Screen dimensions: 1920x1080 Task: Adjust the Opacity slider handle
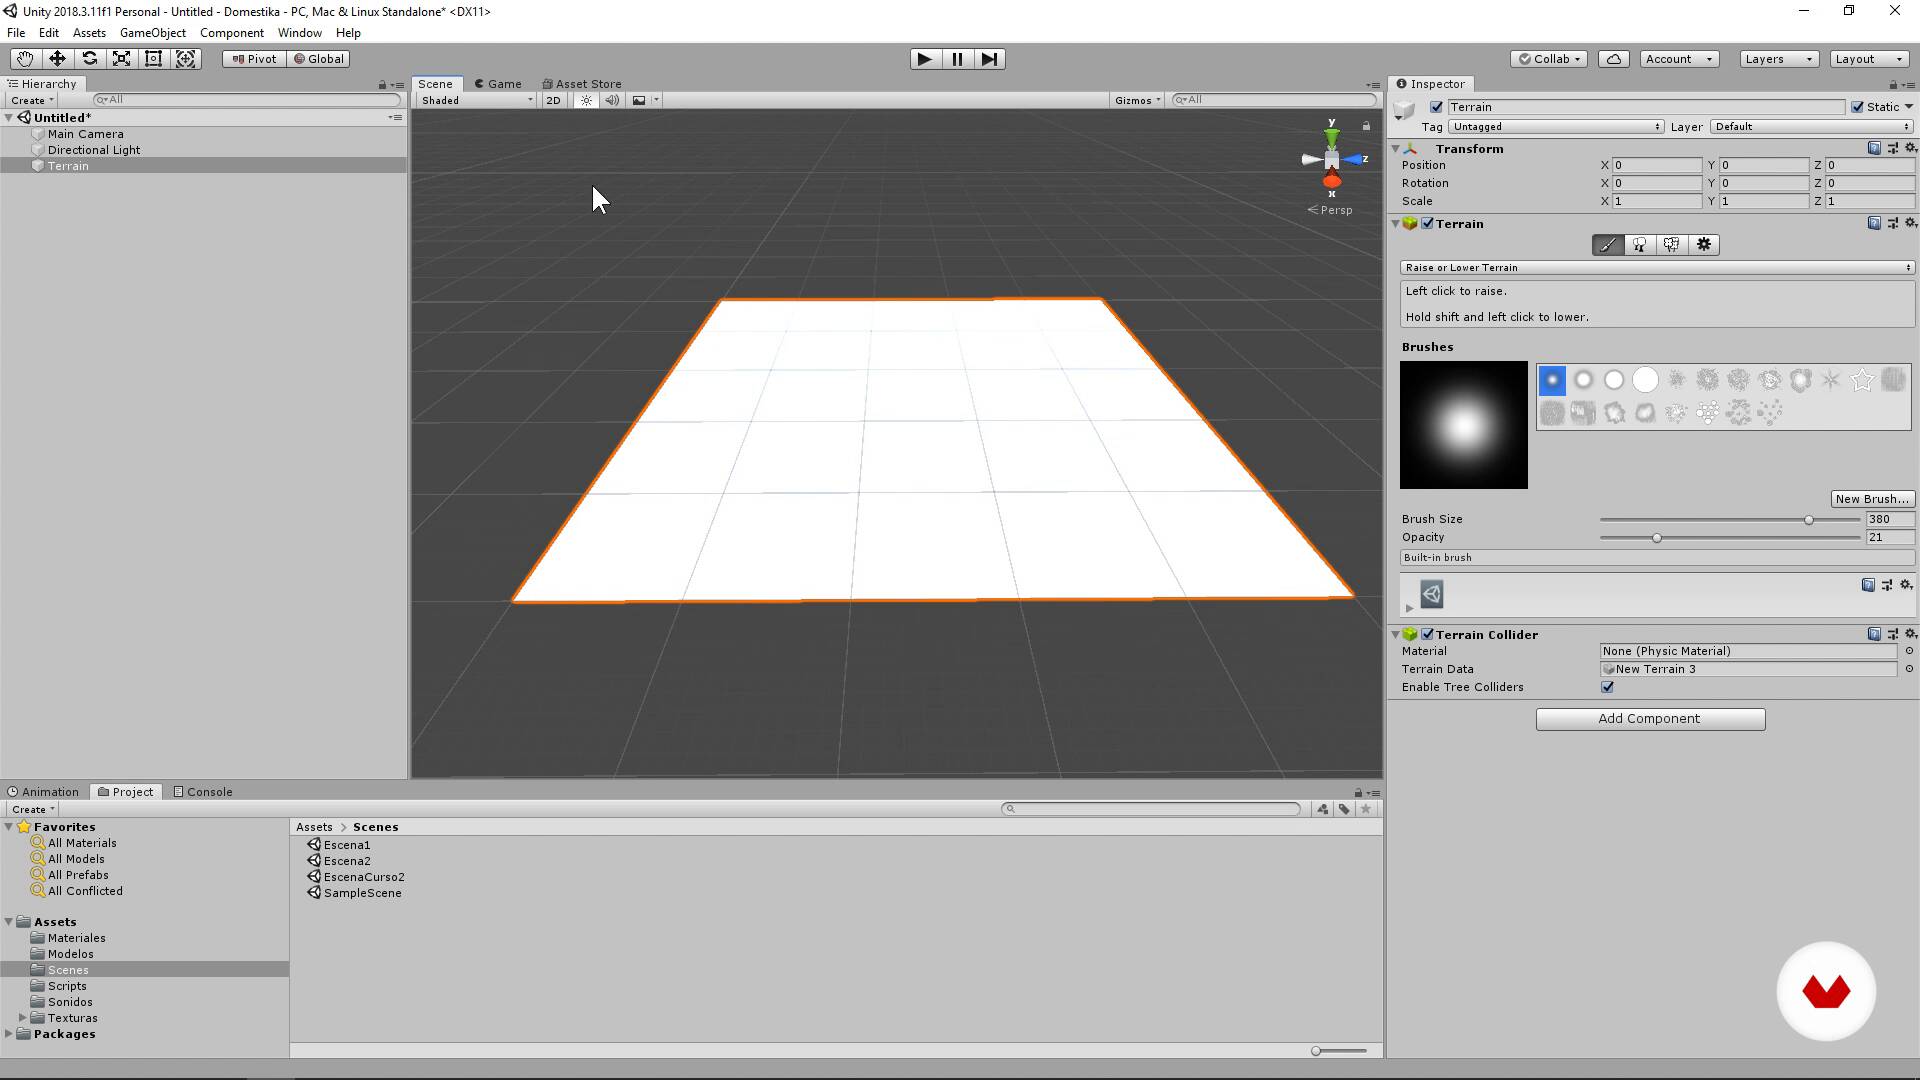pyautogui.click(x=1657, y=538)
